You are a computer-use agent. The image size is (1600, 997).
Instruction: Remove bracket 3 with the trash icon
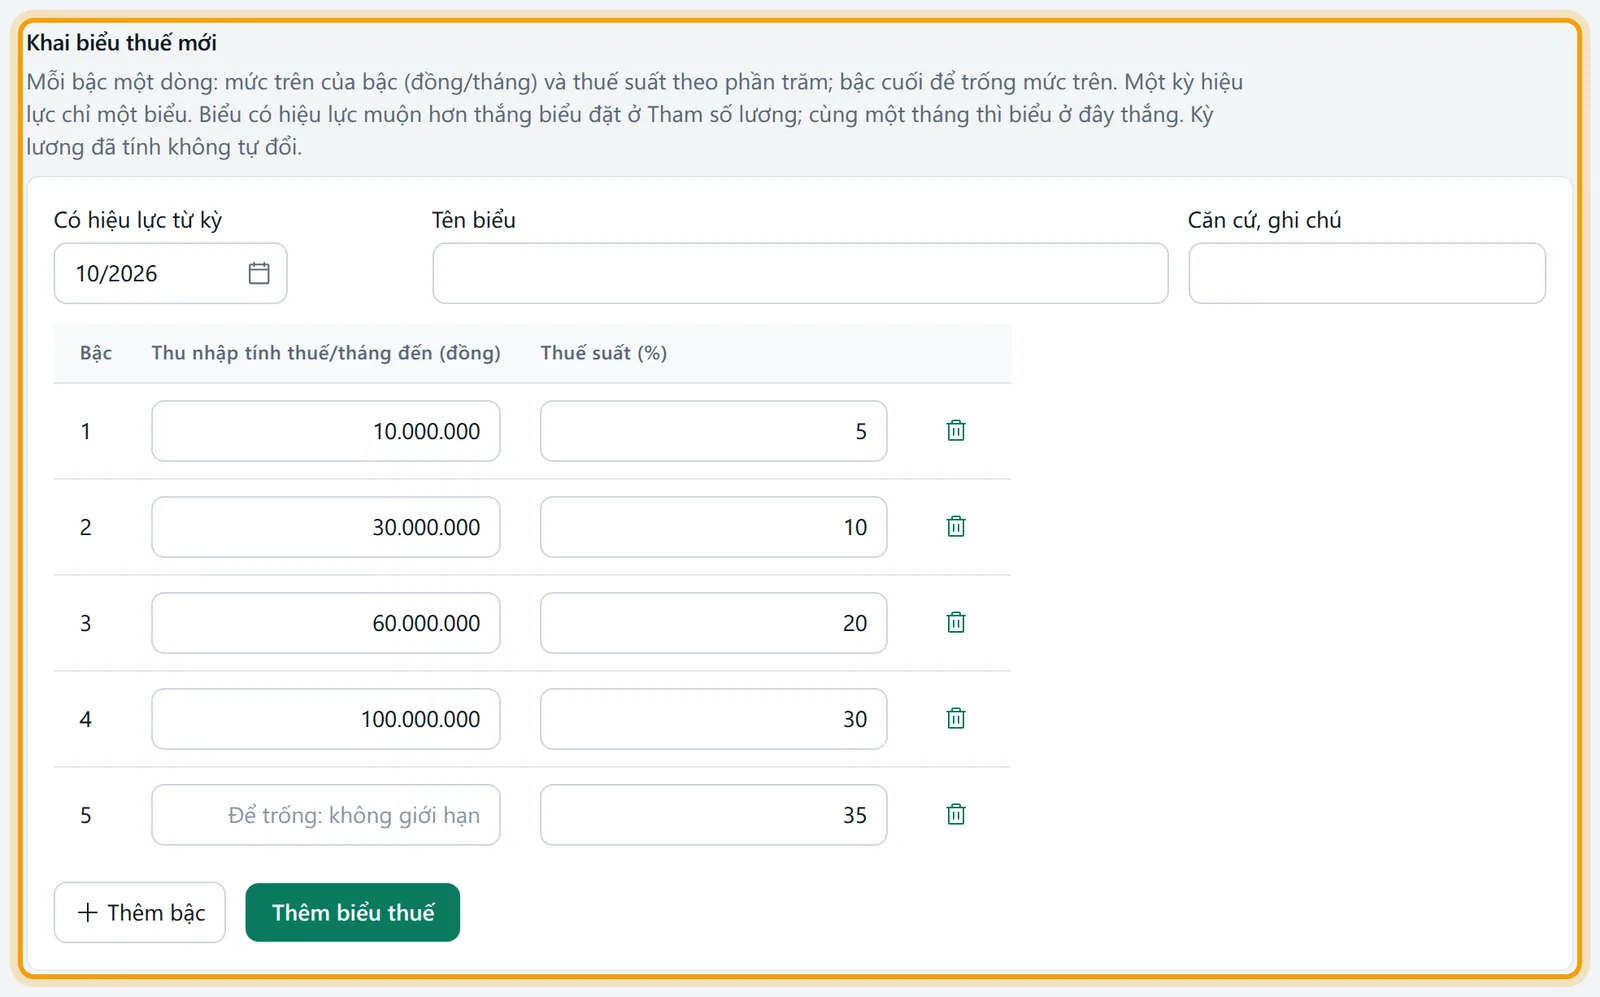pos(956,623)
